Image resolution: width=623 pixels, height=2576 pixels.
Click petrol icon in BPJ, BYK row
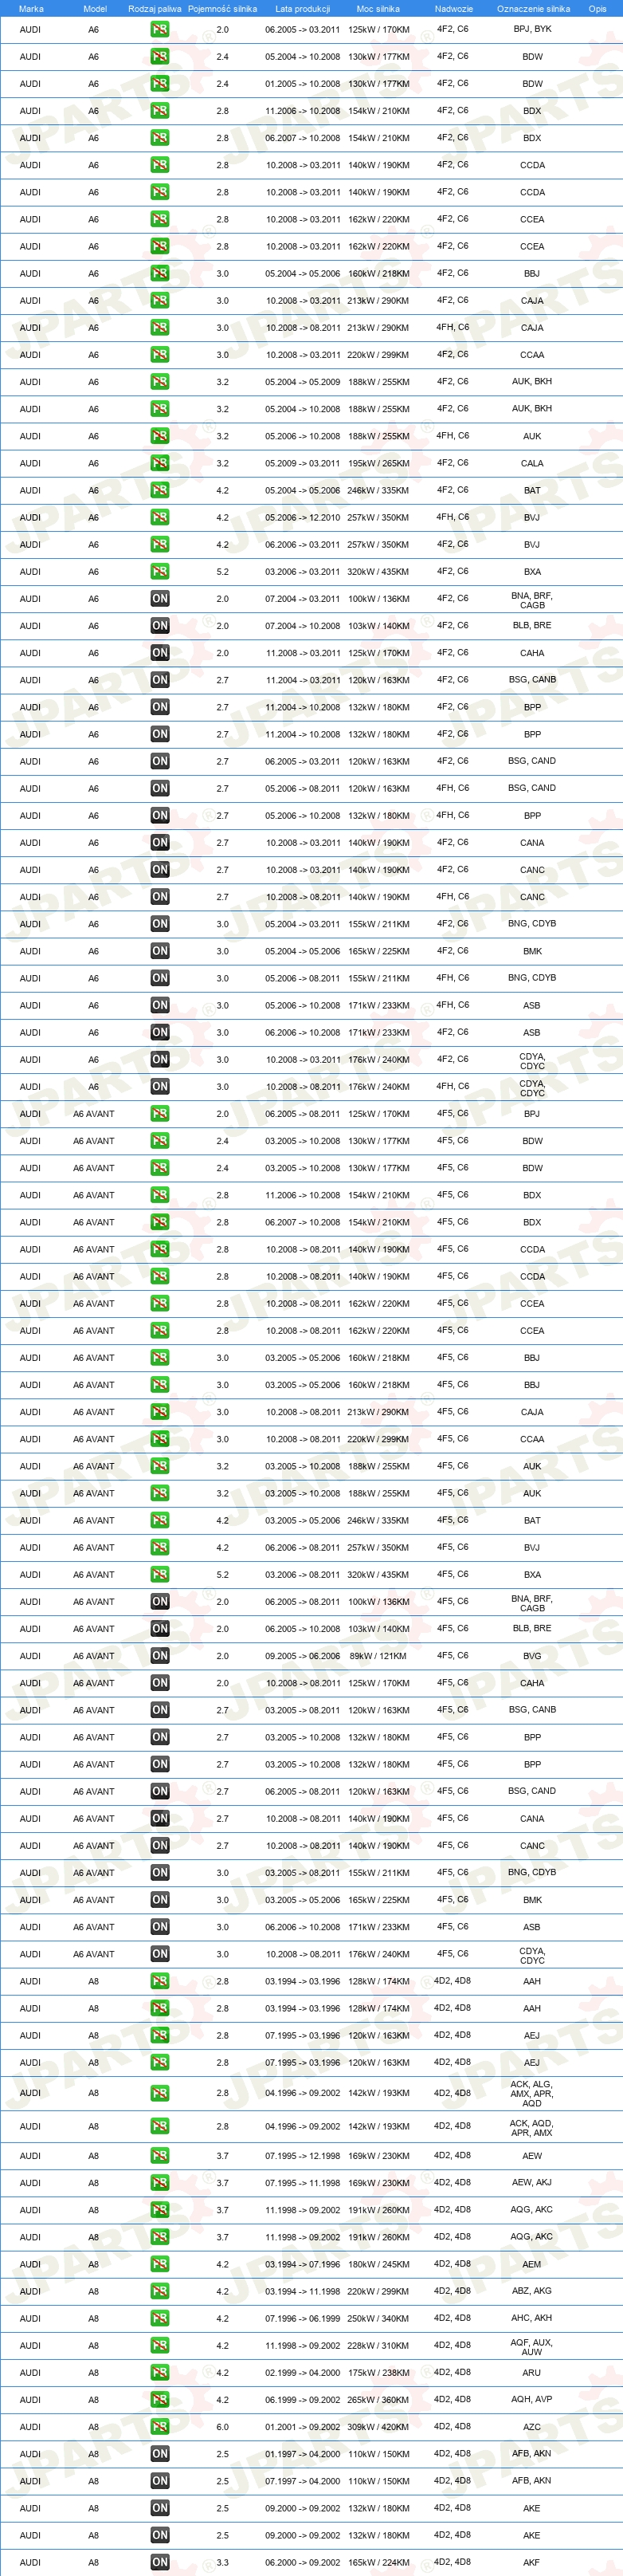pyautogui.click(x=160, y=30)
